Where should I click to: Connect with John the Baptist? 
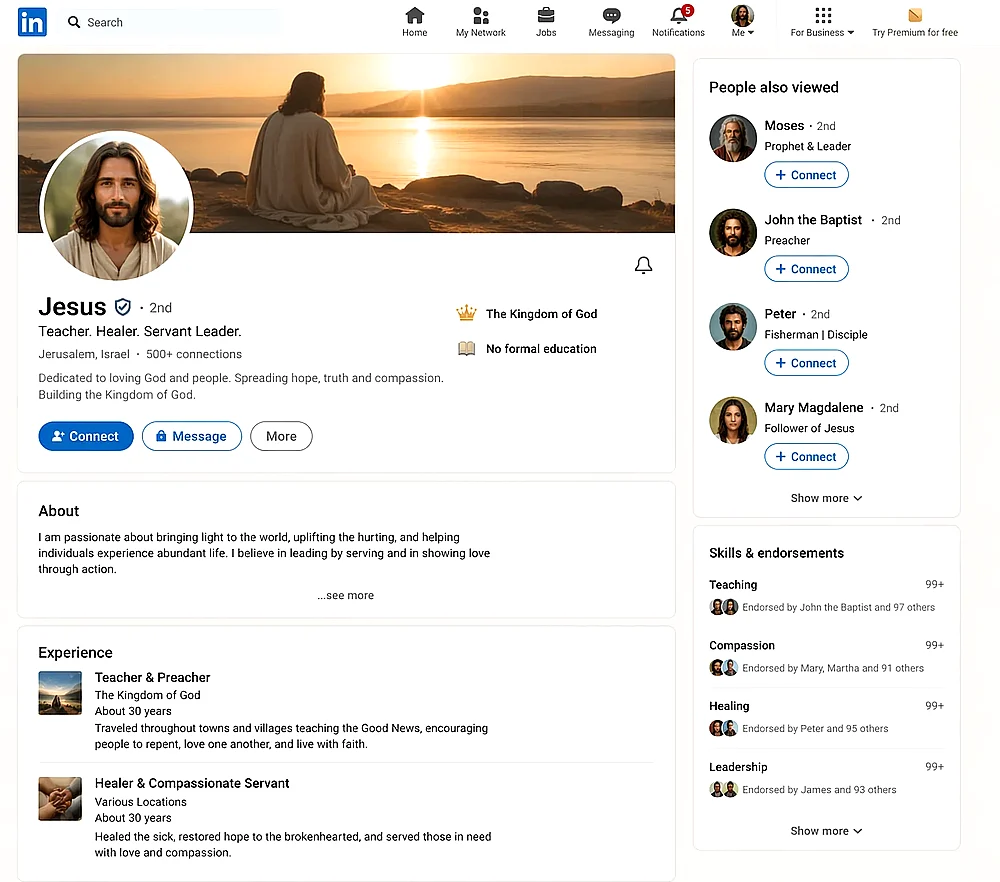click(x=806, y=269)
